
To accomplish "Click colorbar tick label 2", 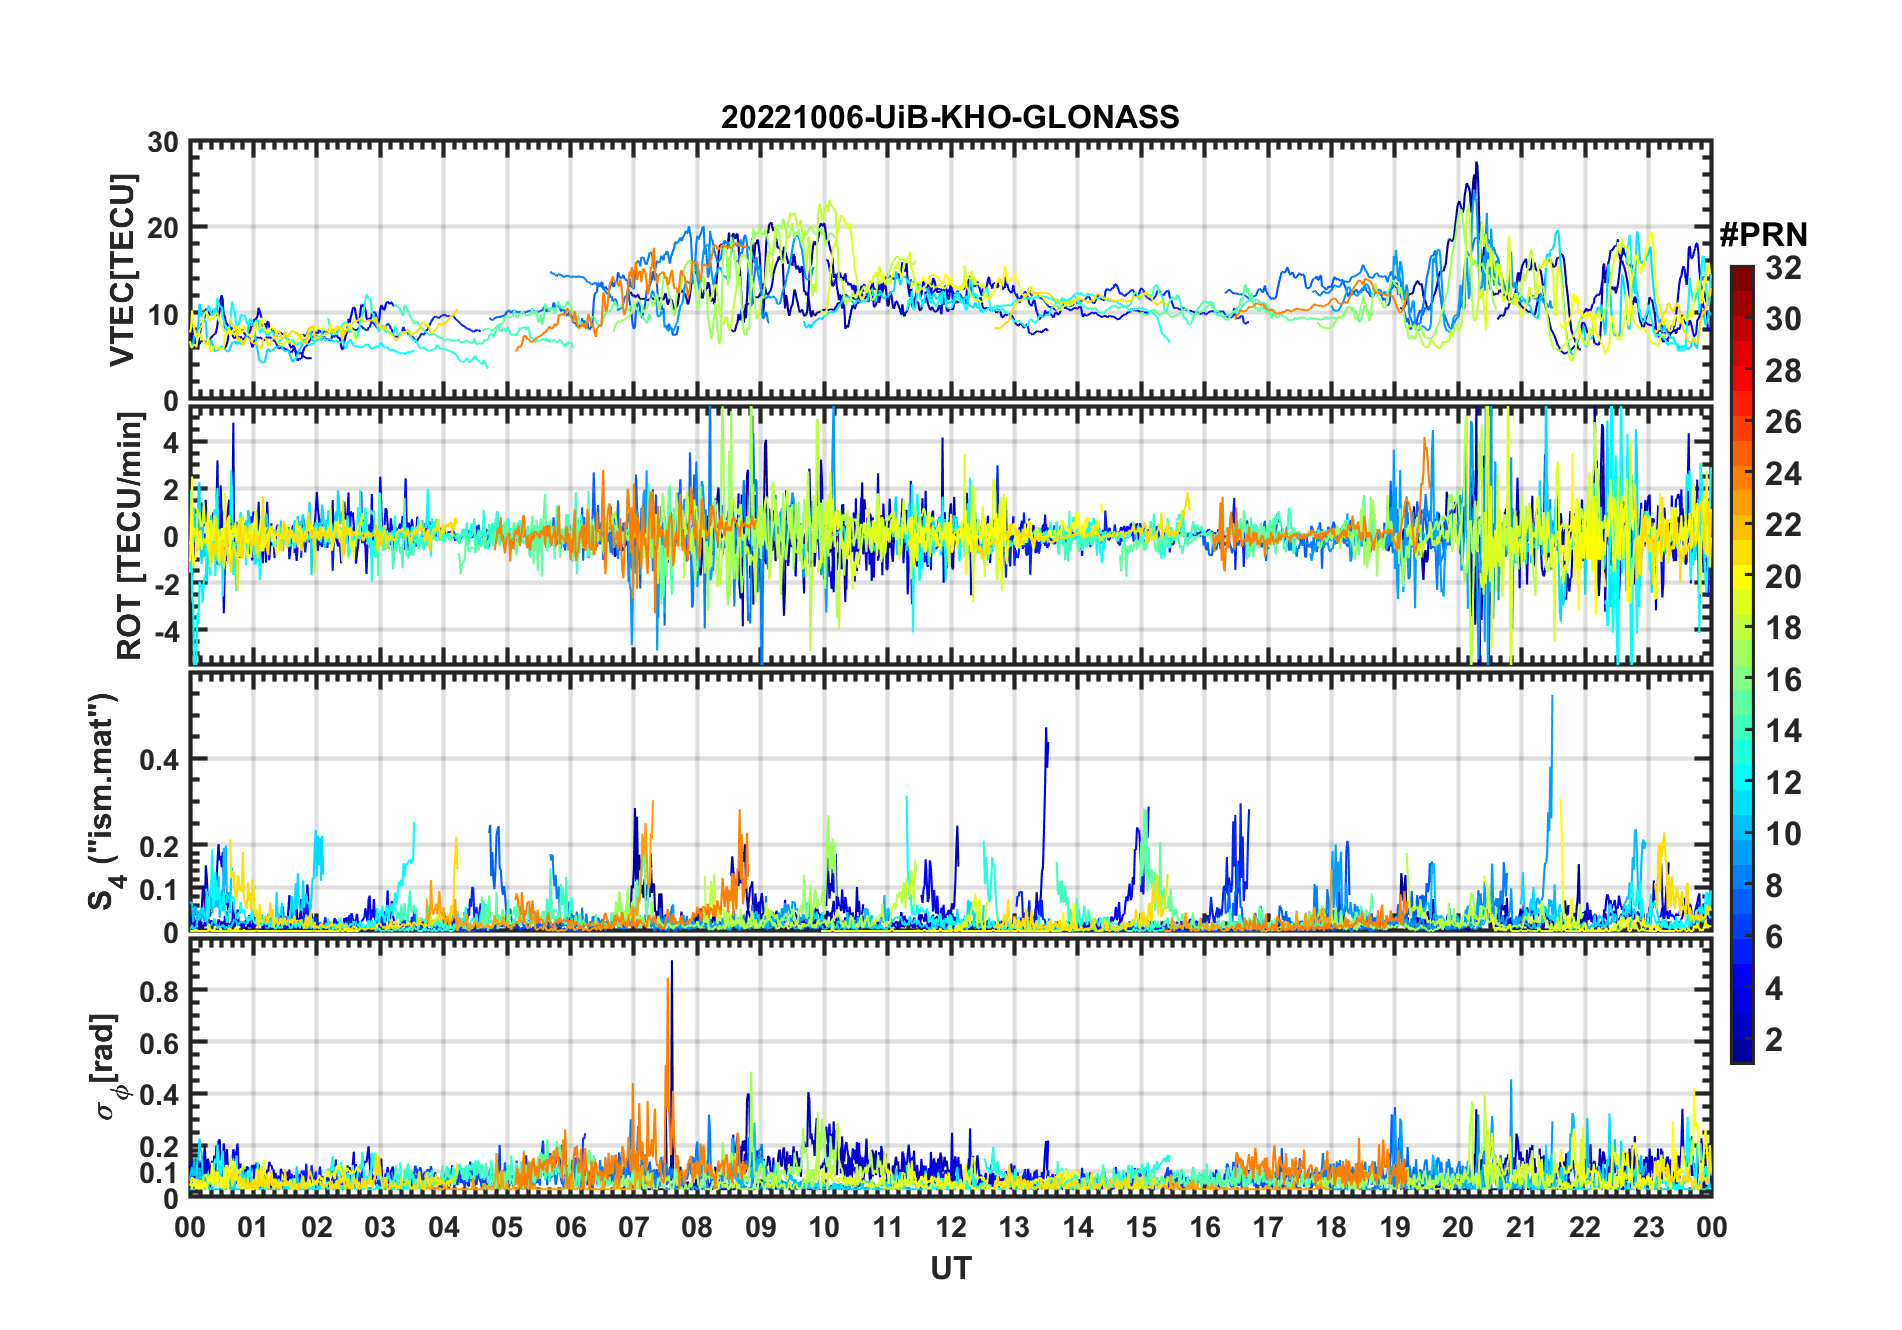I will (x=1774, y=1040).
